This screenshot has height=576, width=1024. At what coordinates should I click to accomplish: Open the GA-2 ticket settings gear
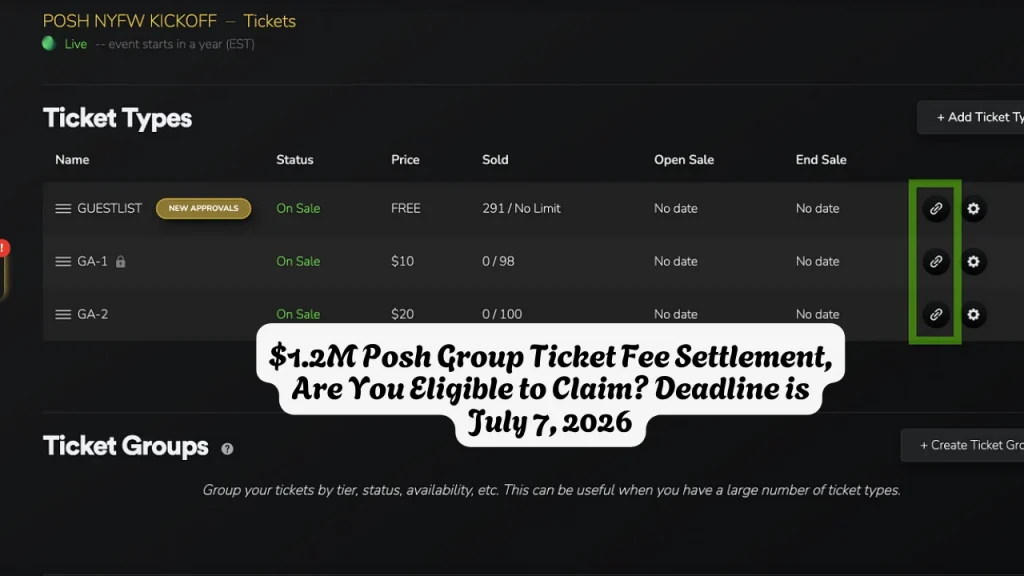pos(974,314)
